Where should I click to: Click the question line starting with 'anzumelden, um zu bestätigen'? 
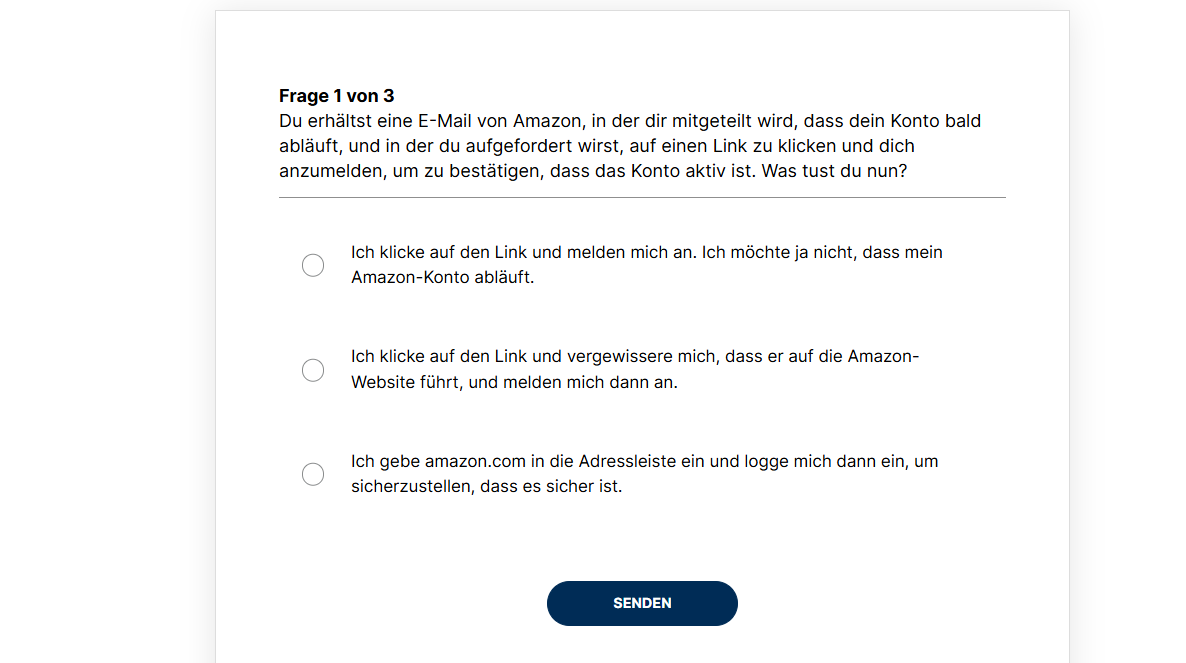[593, 171]
